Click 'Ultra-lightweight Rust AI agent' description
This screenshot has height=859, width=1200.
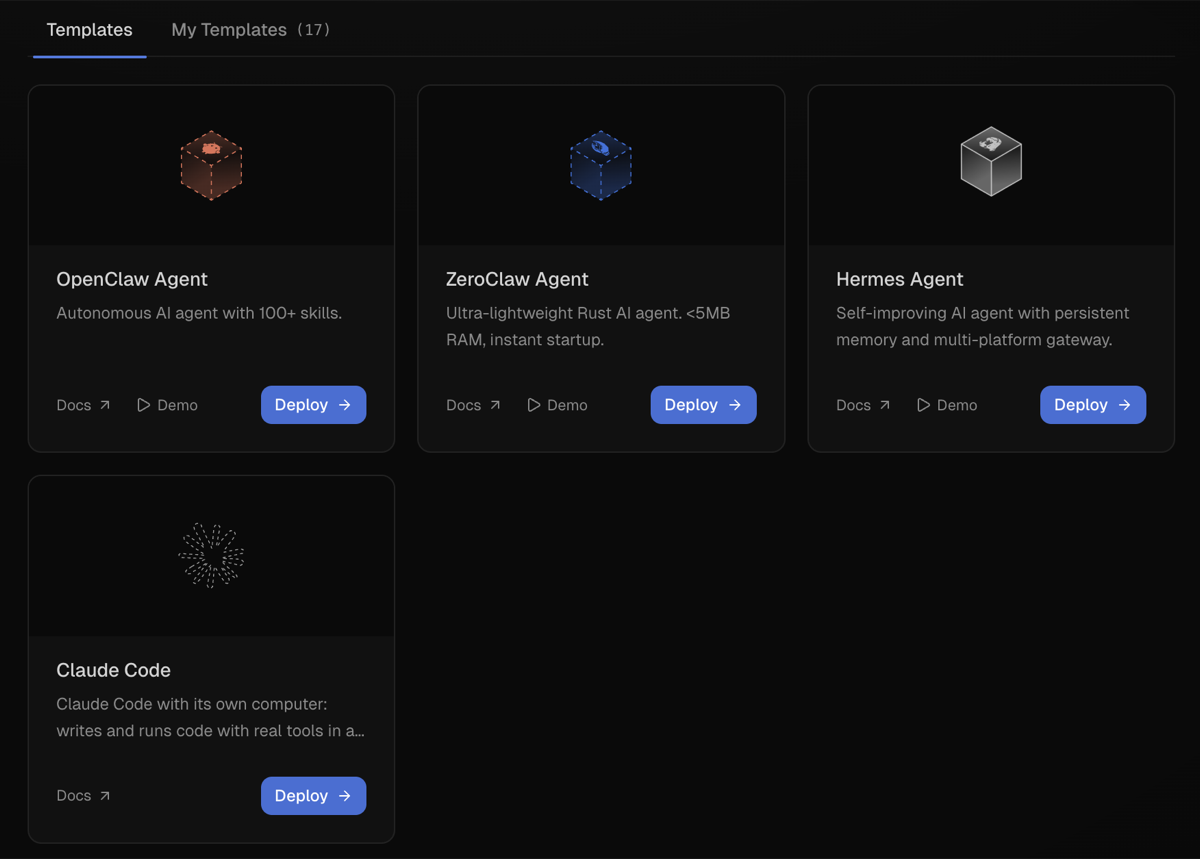588,326
